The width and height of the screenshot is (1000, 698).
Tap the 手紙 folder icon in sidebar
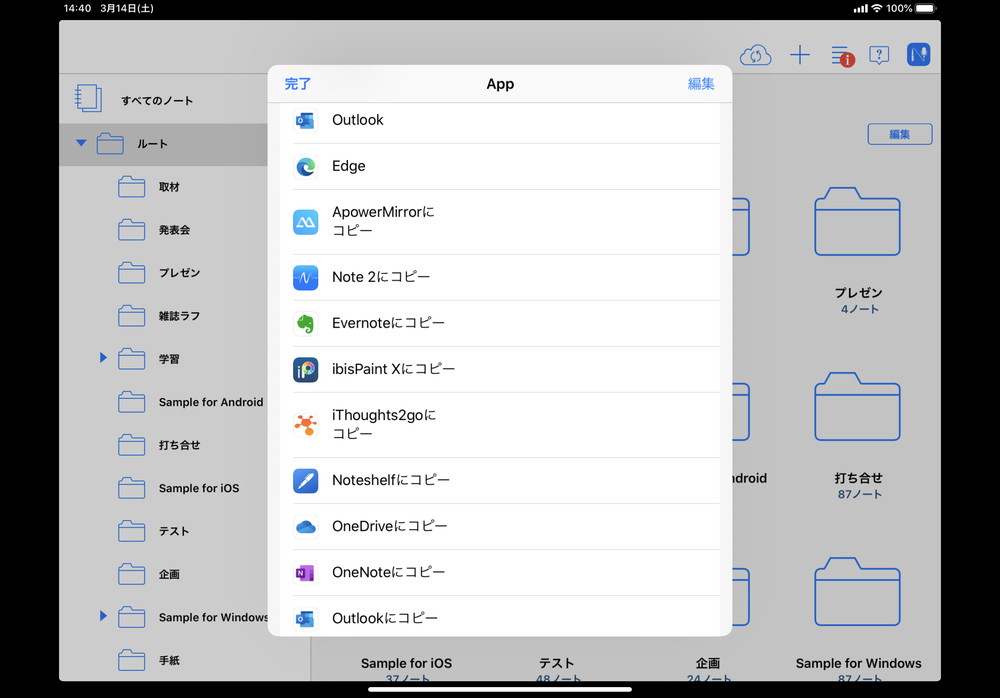[x=131, y=660]
